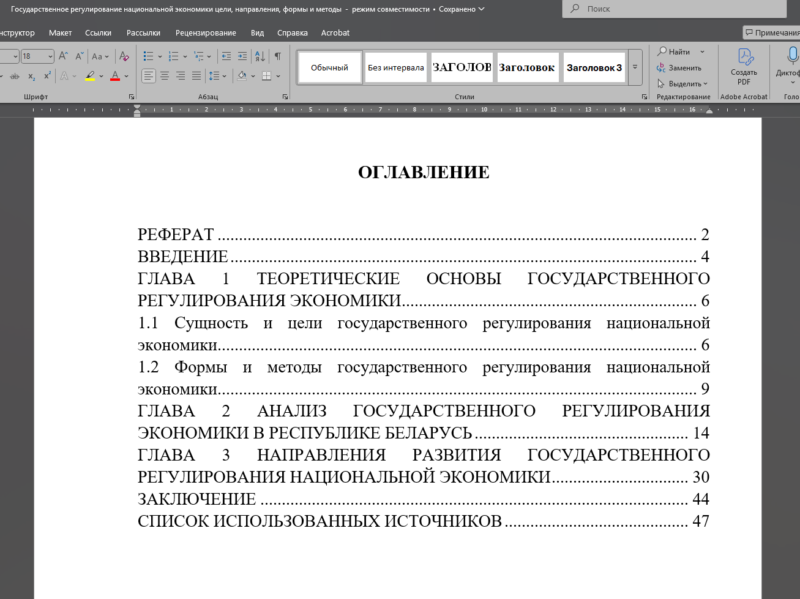Sort text with the A-Я sort icon

(x=260, y=56)
